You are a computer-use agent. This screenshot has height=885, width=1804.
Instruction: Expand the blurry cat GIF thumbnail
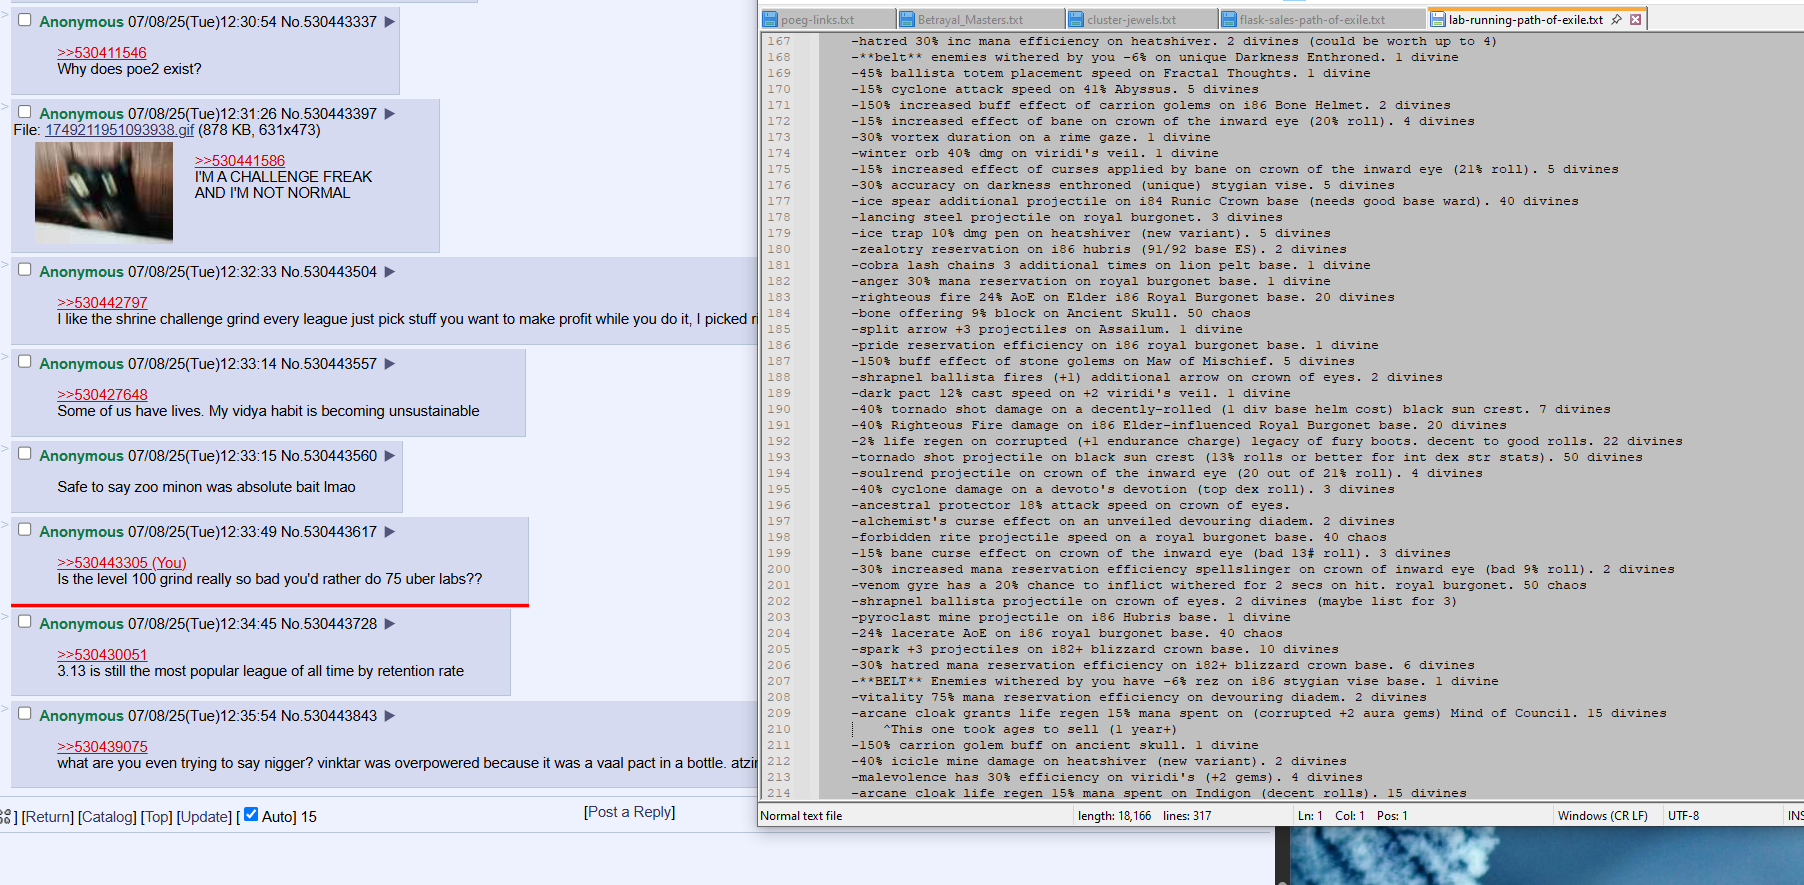104,192
